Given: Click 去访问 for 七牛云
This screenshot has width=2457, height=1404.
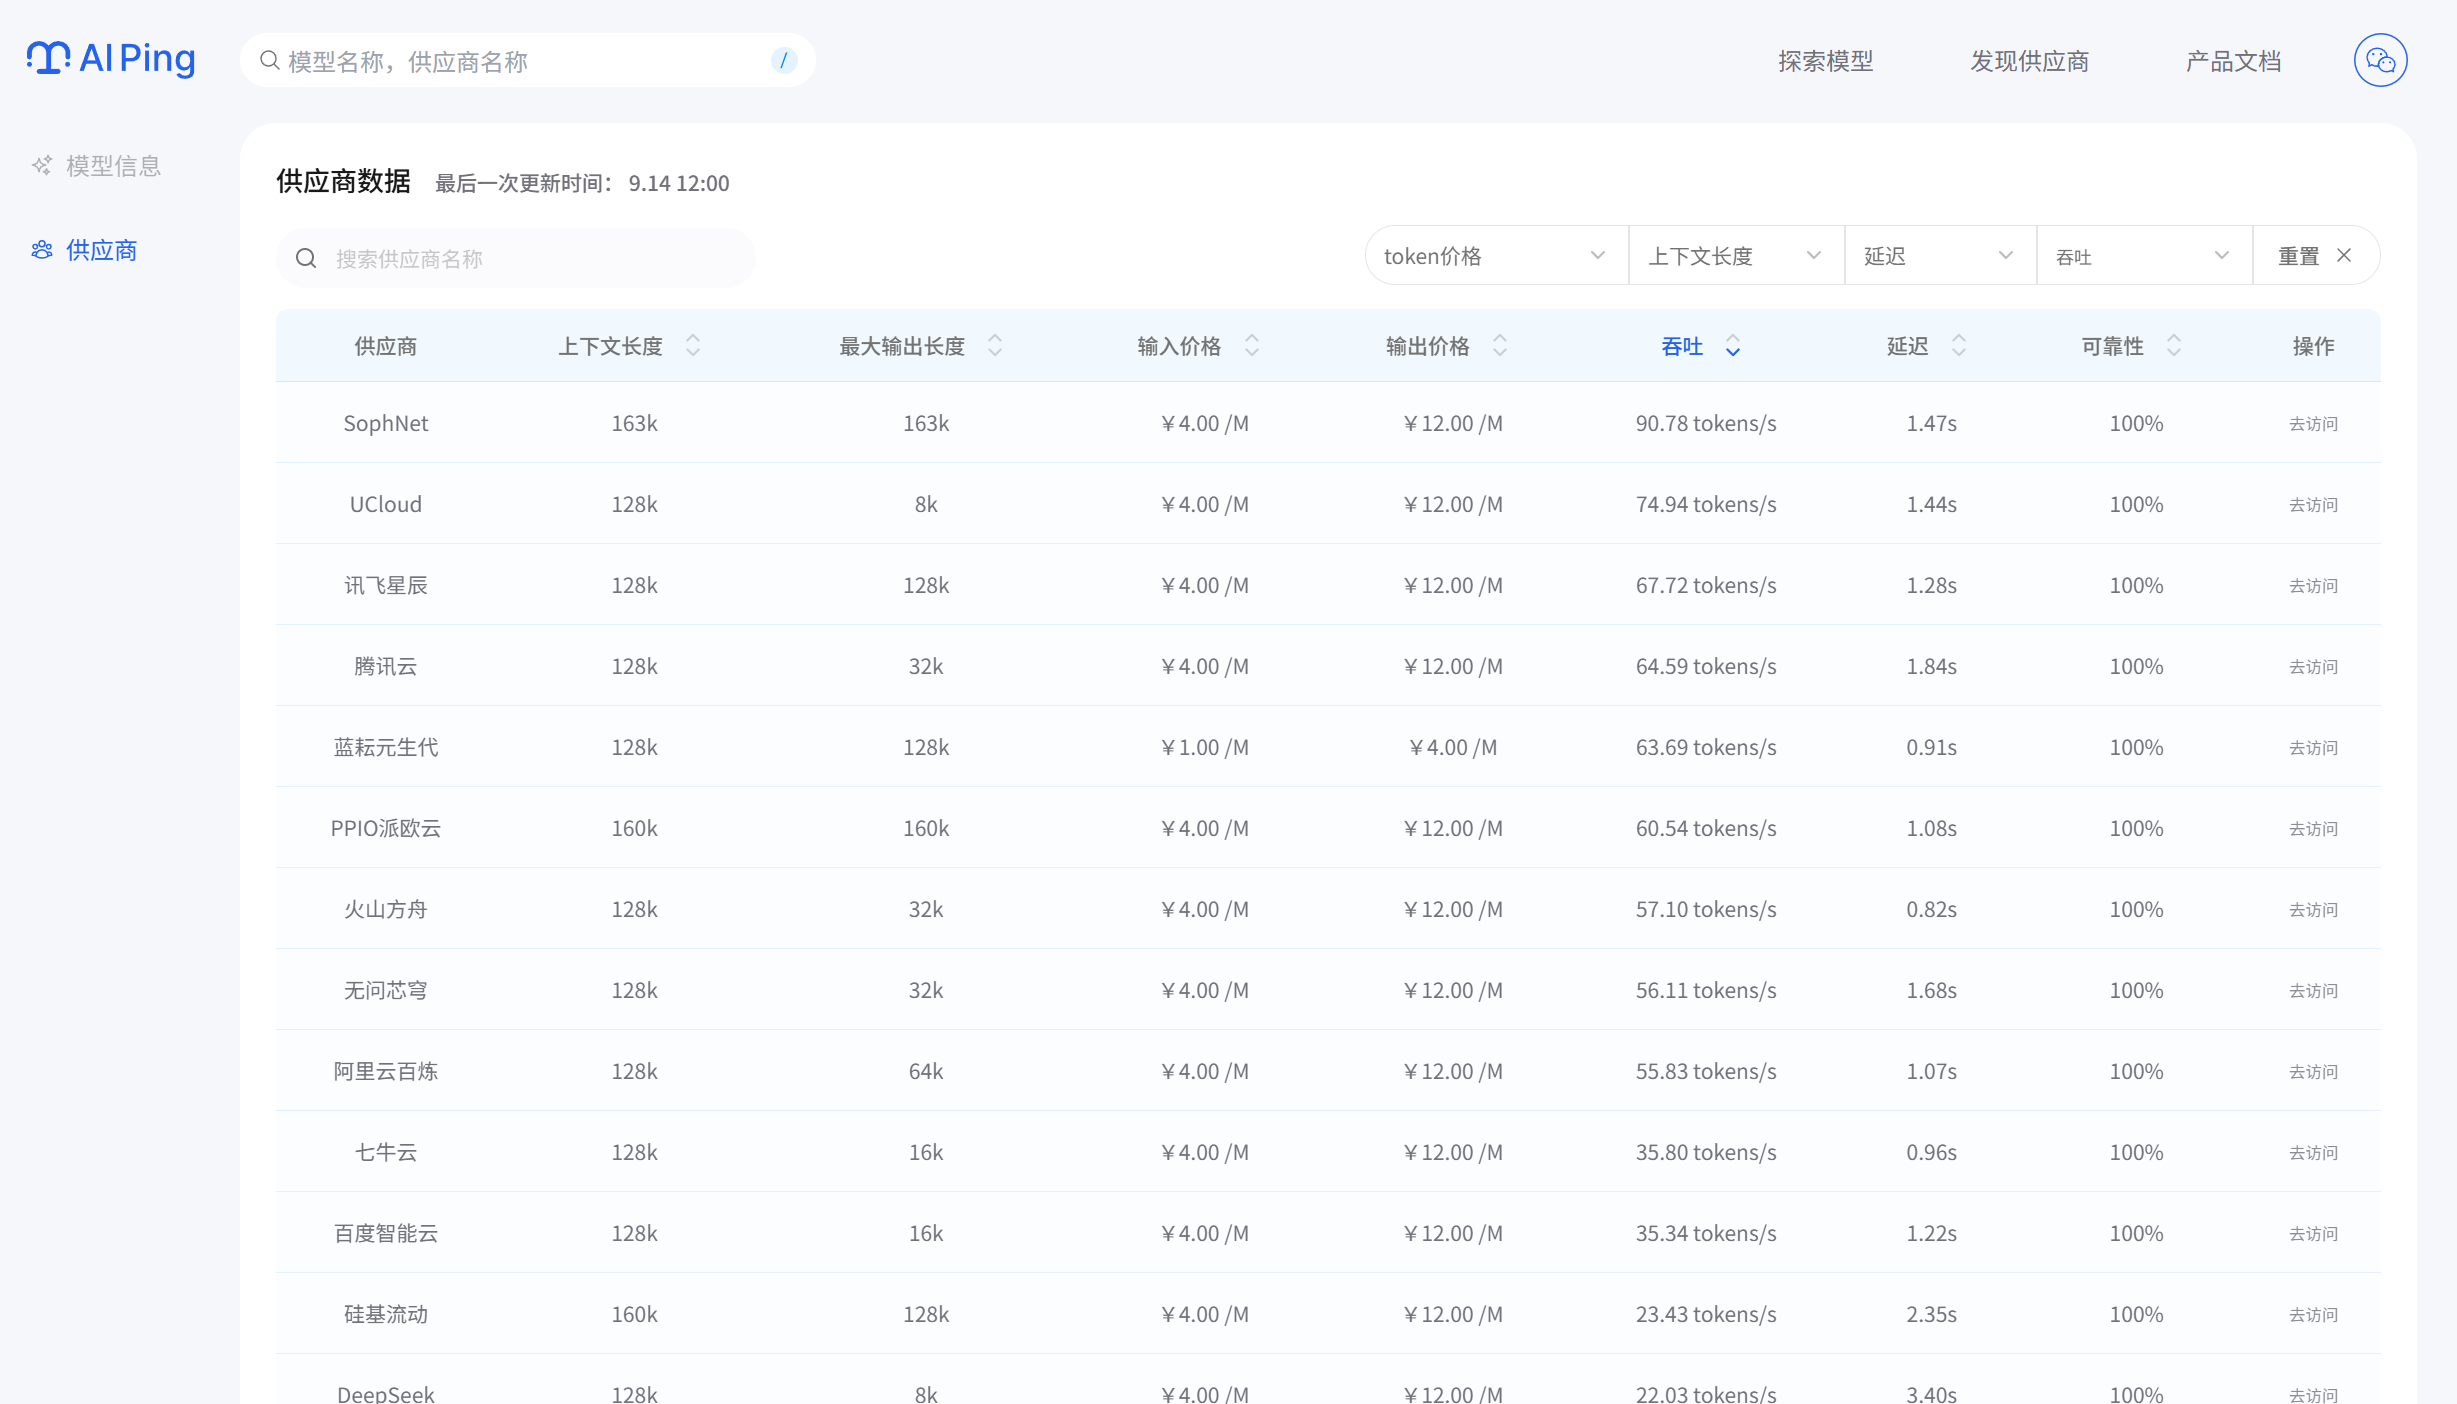Looking at the screenshot, I should [2313, 1153].
